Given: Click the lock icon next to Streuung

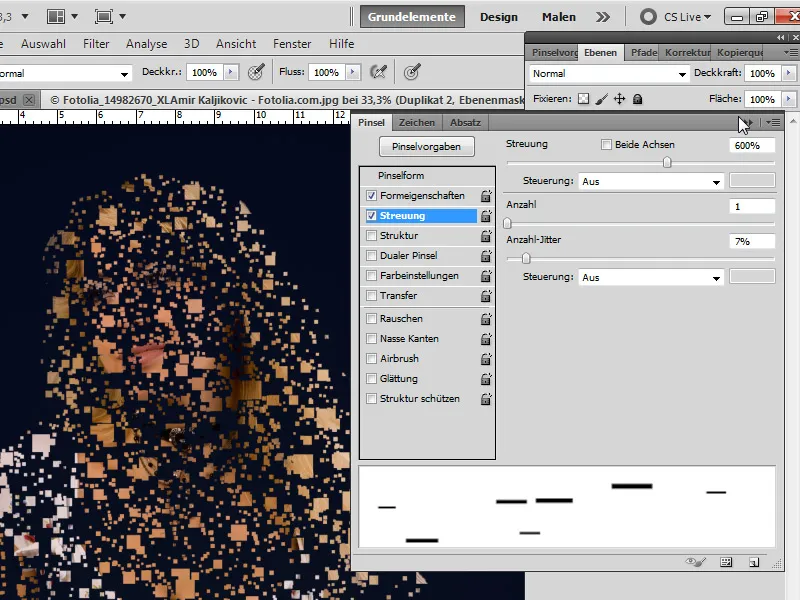Looking at the screenshot, I should 486,214.
